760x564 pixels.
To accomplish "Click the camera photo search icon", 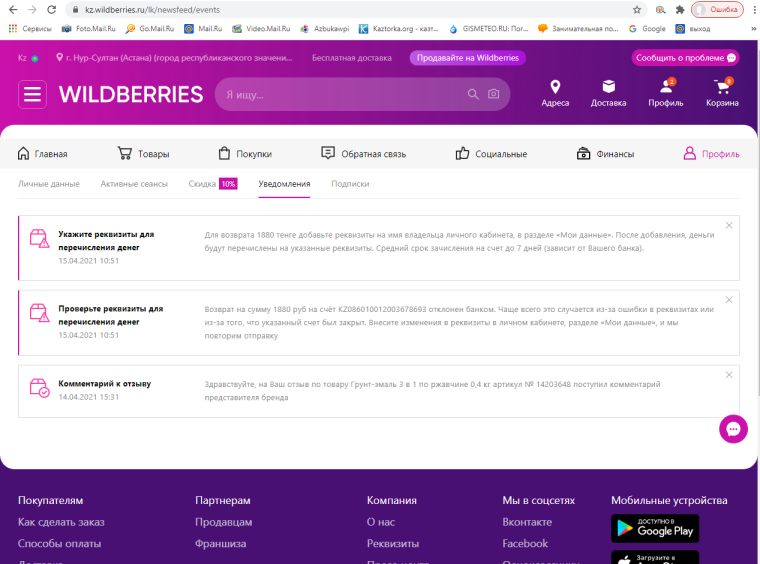I will 493,95.
